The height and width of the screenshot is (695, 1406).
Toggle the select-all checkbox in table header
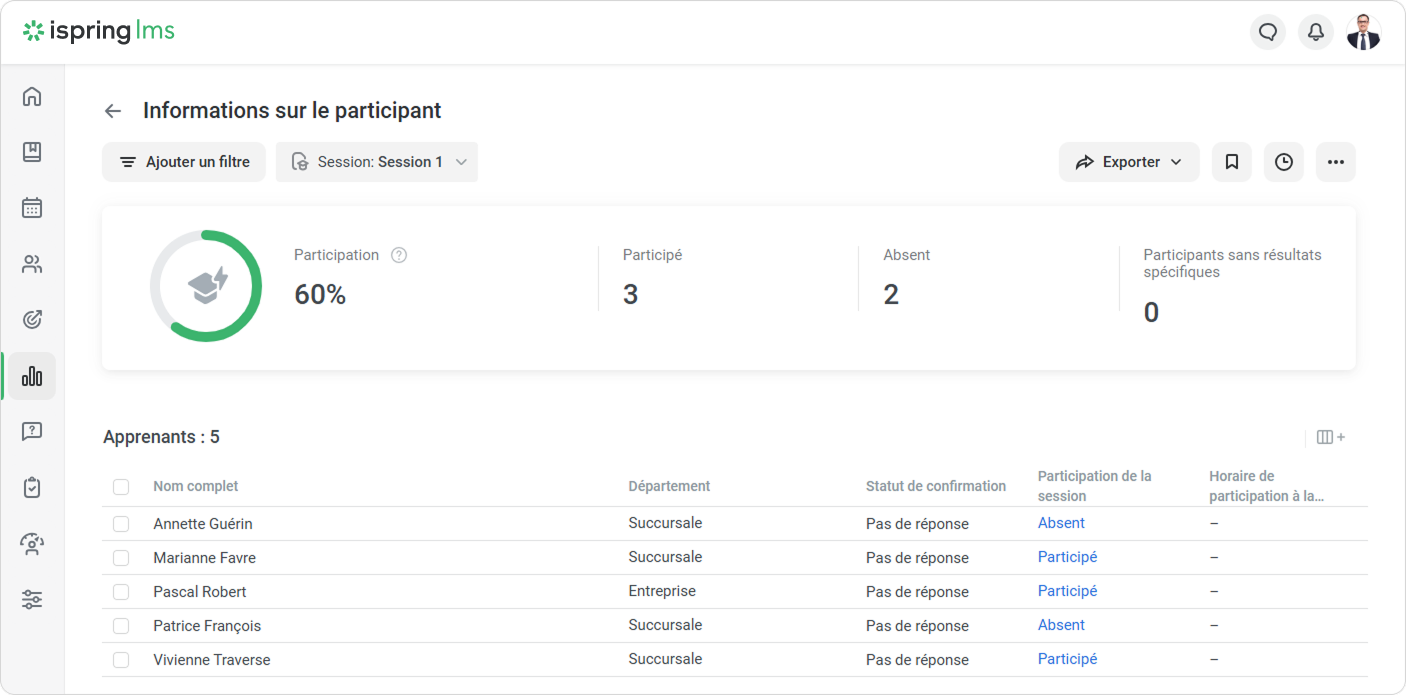click(x=121, y=487)
